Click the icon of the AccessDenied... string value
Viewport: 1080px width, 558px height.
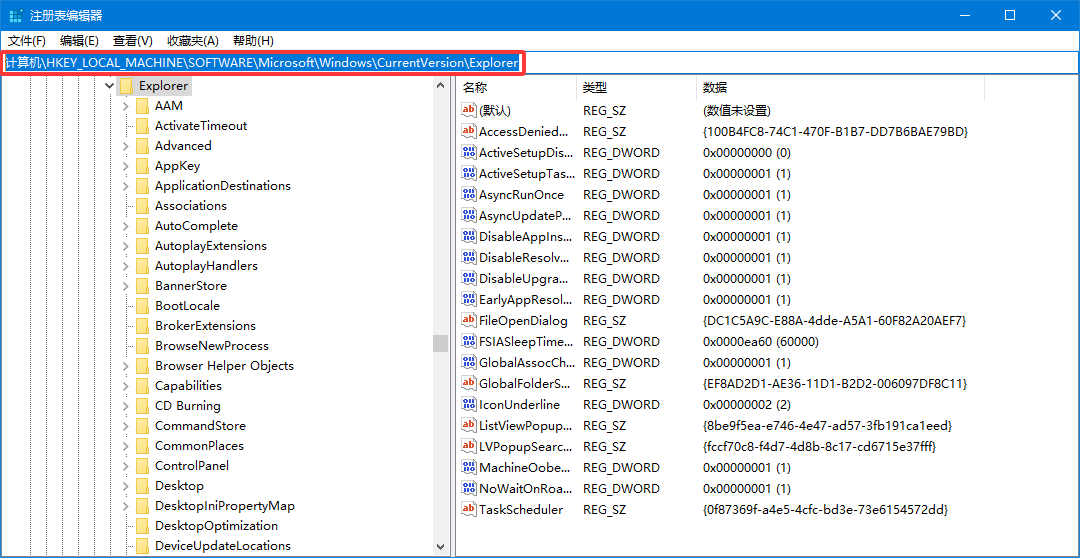(x=468, y=131)
